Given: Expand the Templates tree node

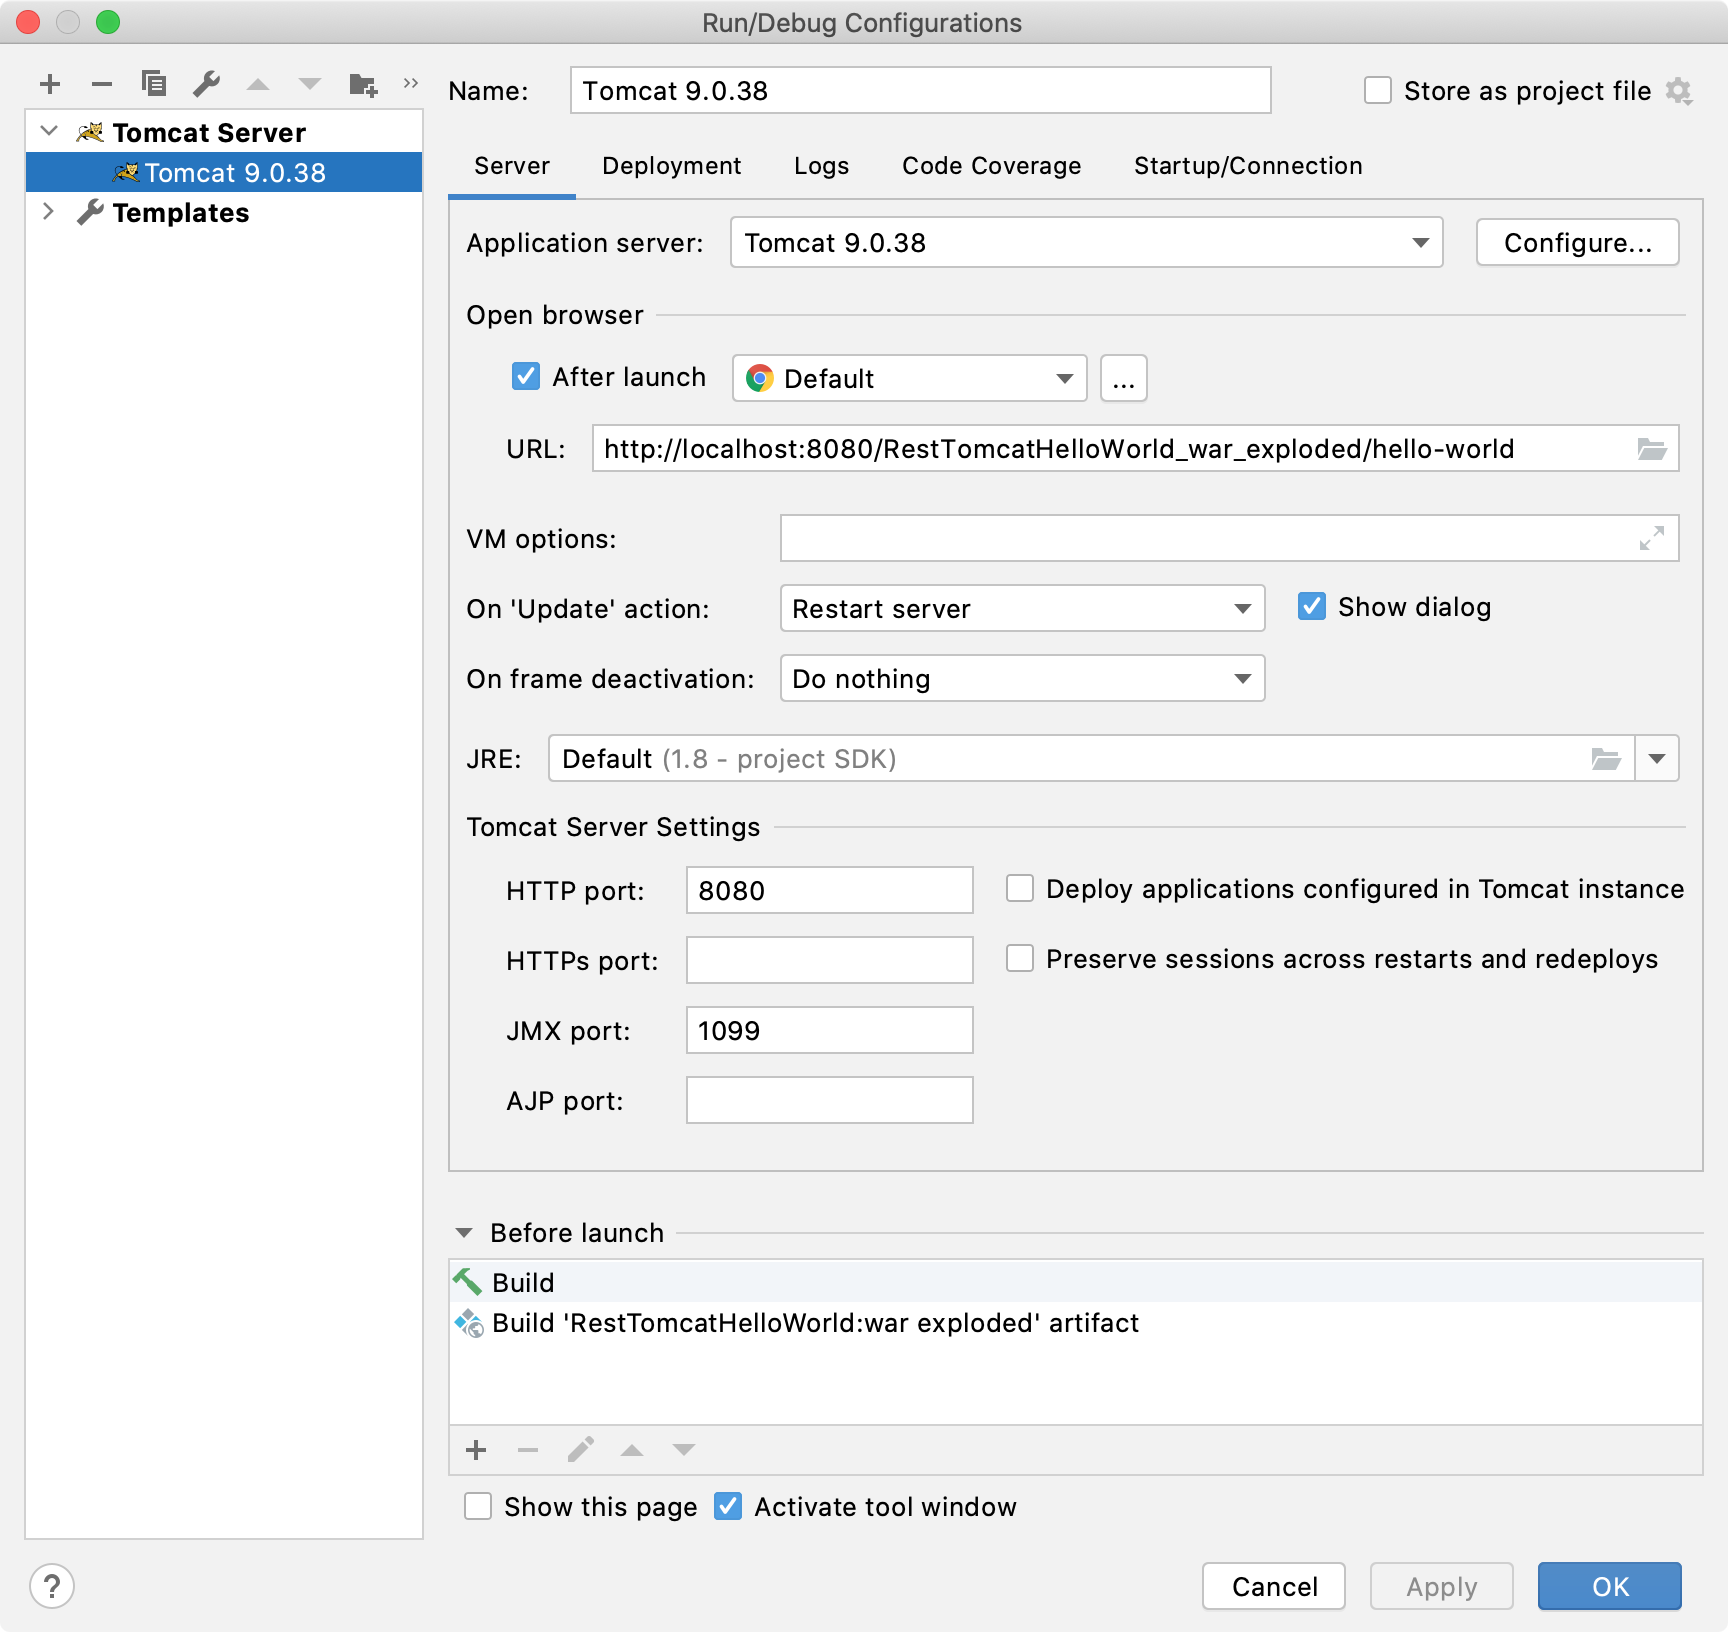Looking at the screenshot, I should pyautogui.click(x=48, y=212).
